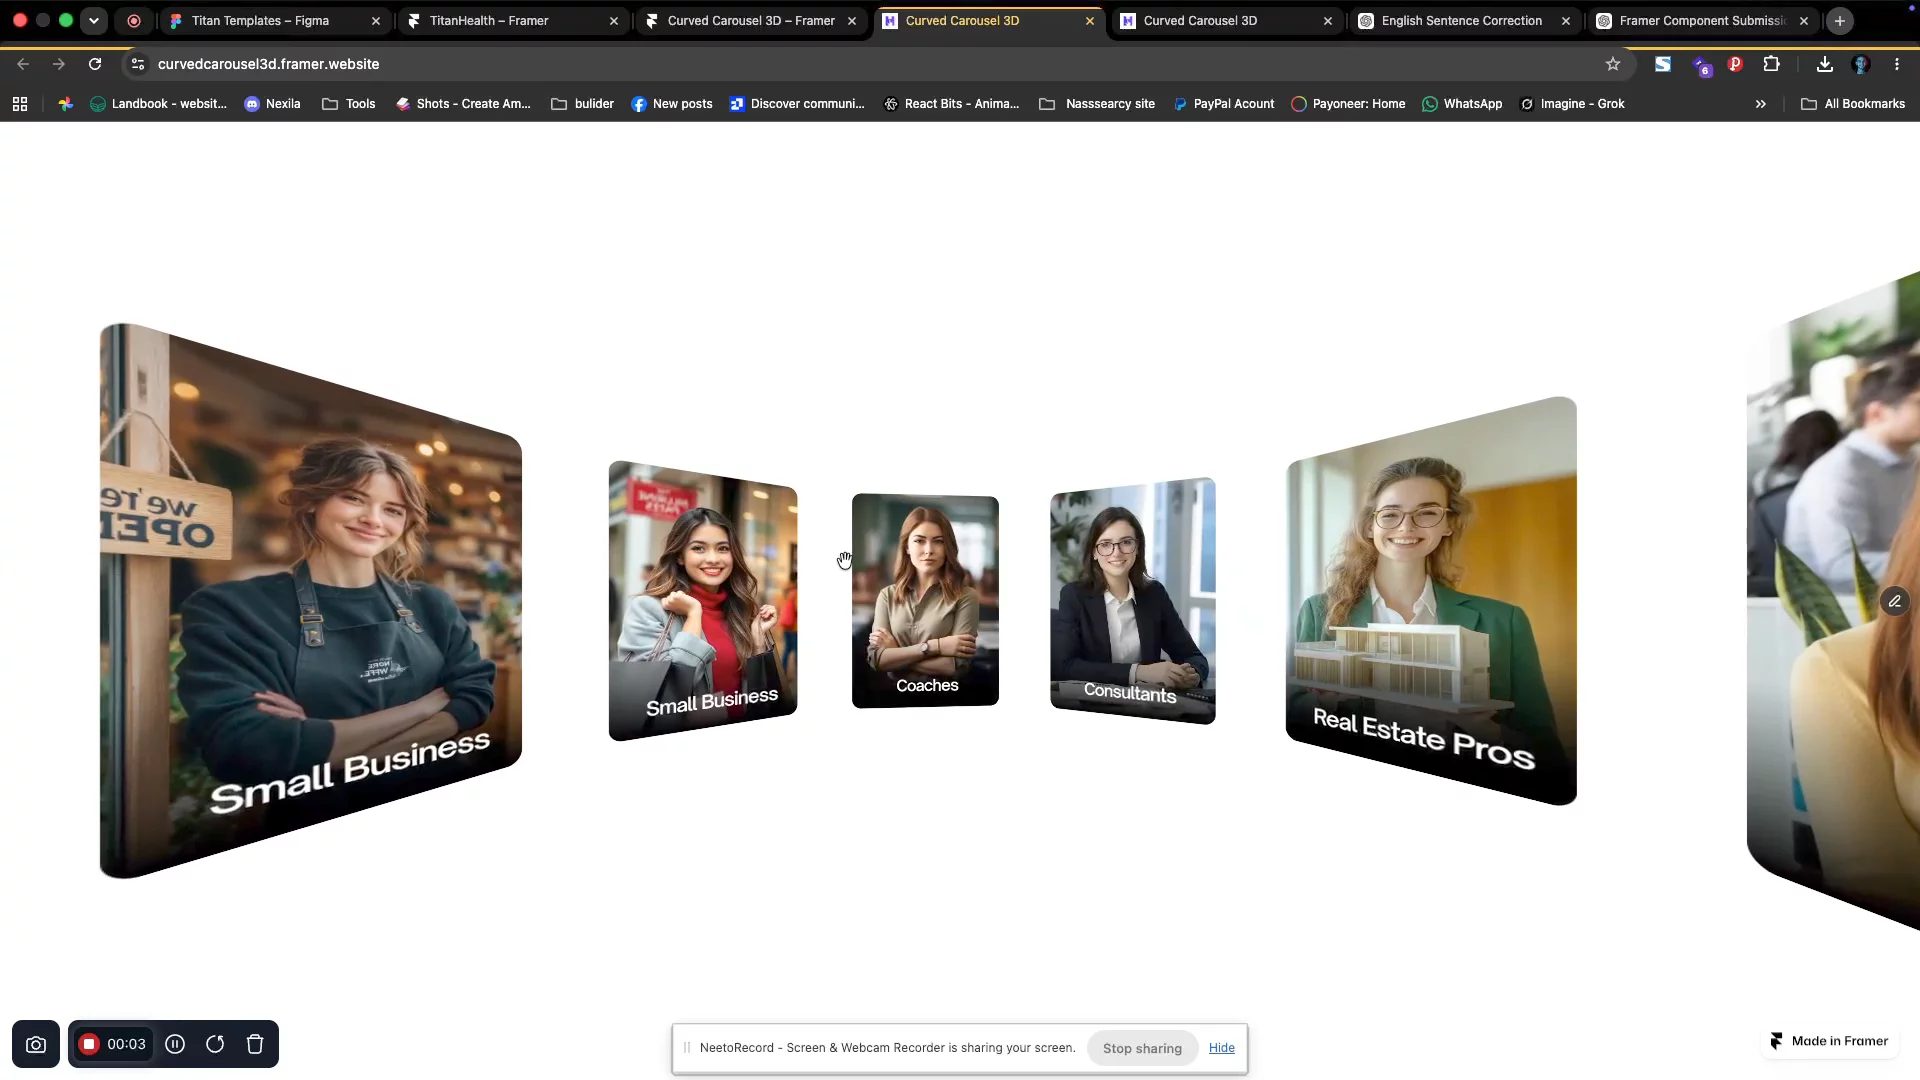1920x1080 pixels.
Task: Click the browser forward arrow
Action: 59,64
